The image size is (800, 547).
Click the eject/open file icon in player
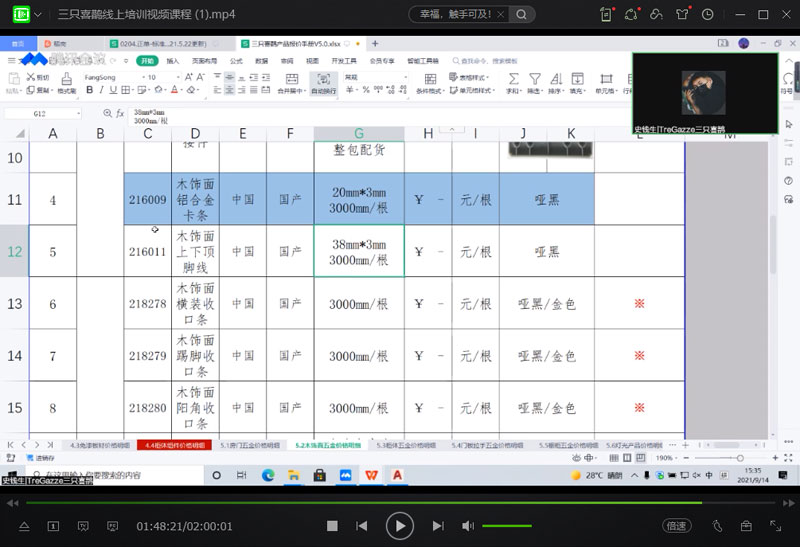pos(24,526)
